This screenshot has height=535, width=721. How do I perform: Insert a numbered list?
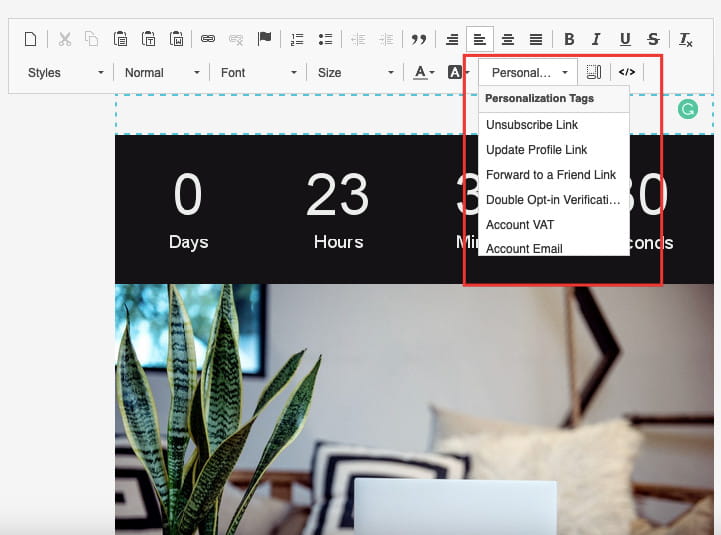pos(297,39)
